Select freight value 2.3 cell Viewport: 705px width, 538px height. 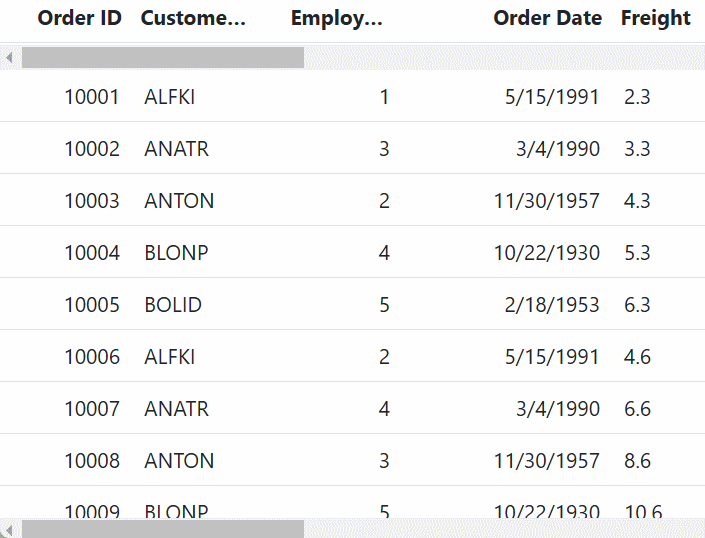click(x=637, y=97)
